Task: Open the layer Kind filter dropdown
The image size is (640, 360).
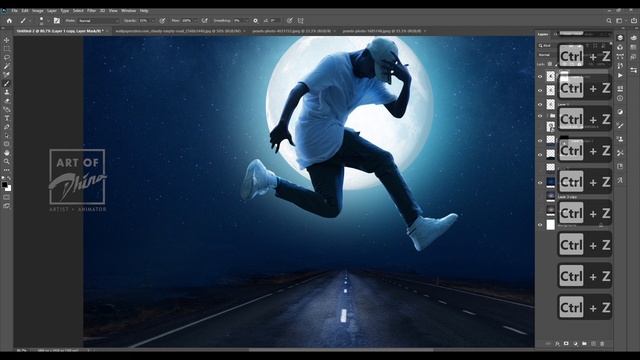Action: click(547, 46)
